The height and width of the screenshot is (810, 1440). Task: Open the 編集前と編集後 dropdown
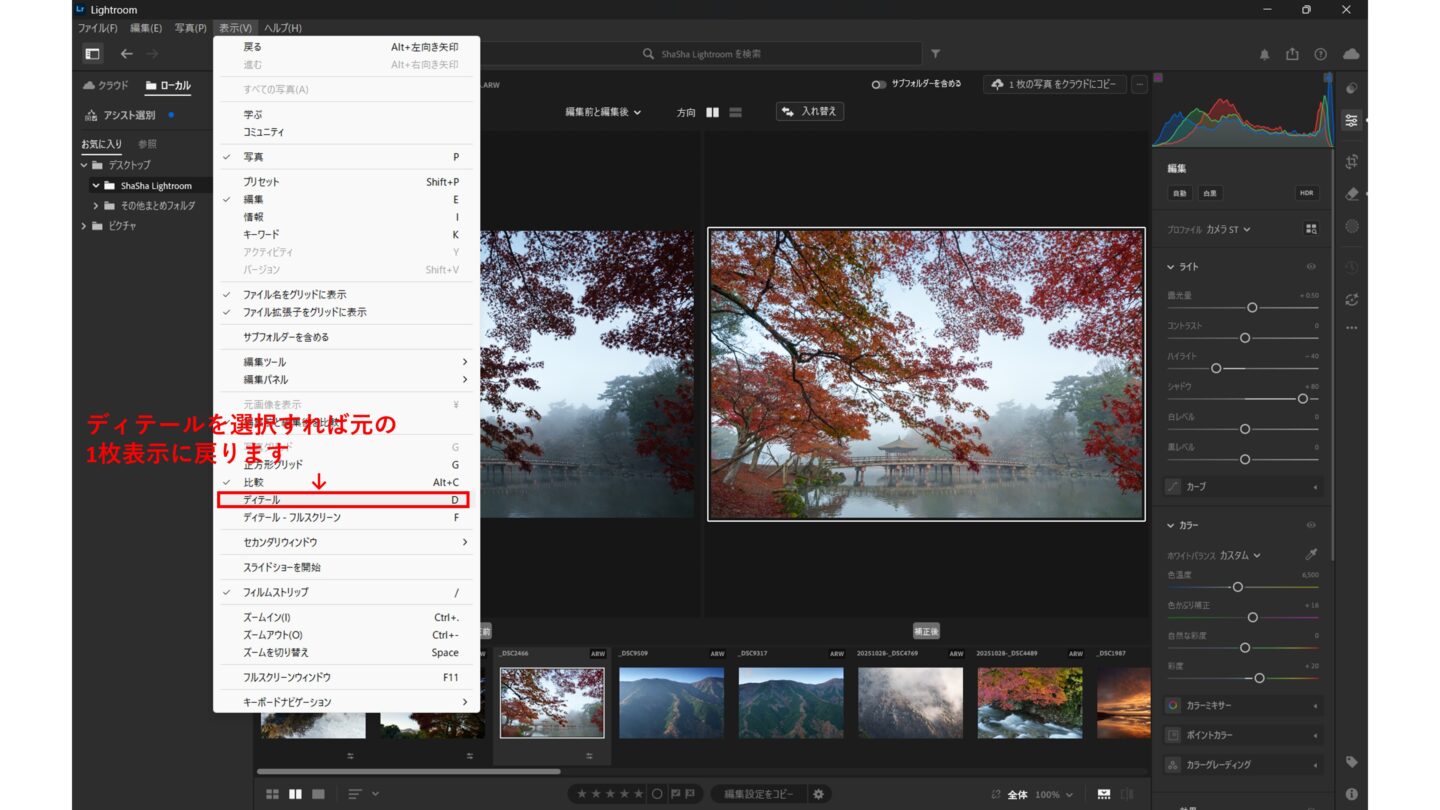click(x=603, y=112)
